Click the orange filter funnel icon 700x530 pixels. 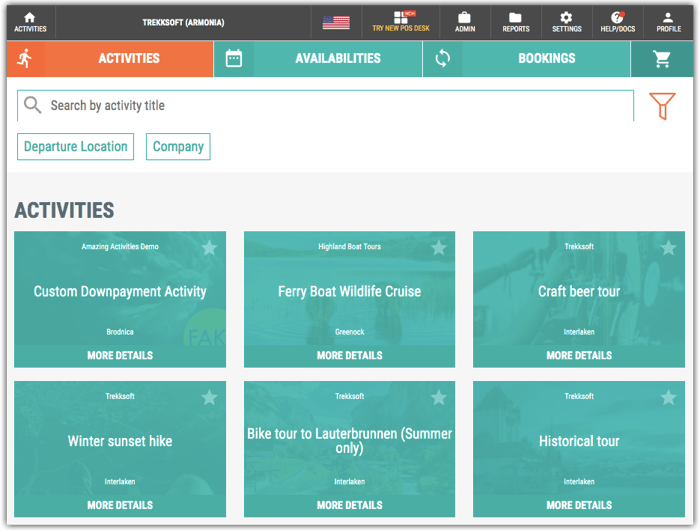click(x=662, y=106)
